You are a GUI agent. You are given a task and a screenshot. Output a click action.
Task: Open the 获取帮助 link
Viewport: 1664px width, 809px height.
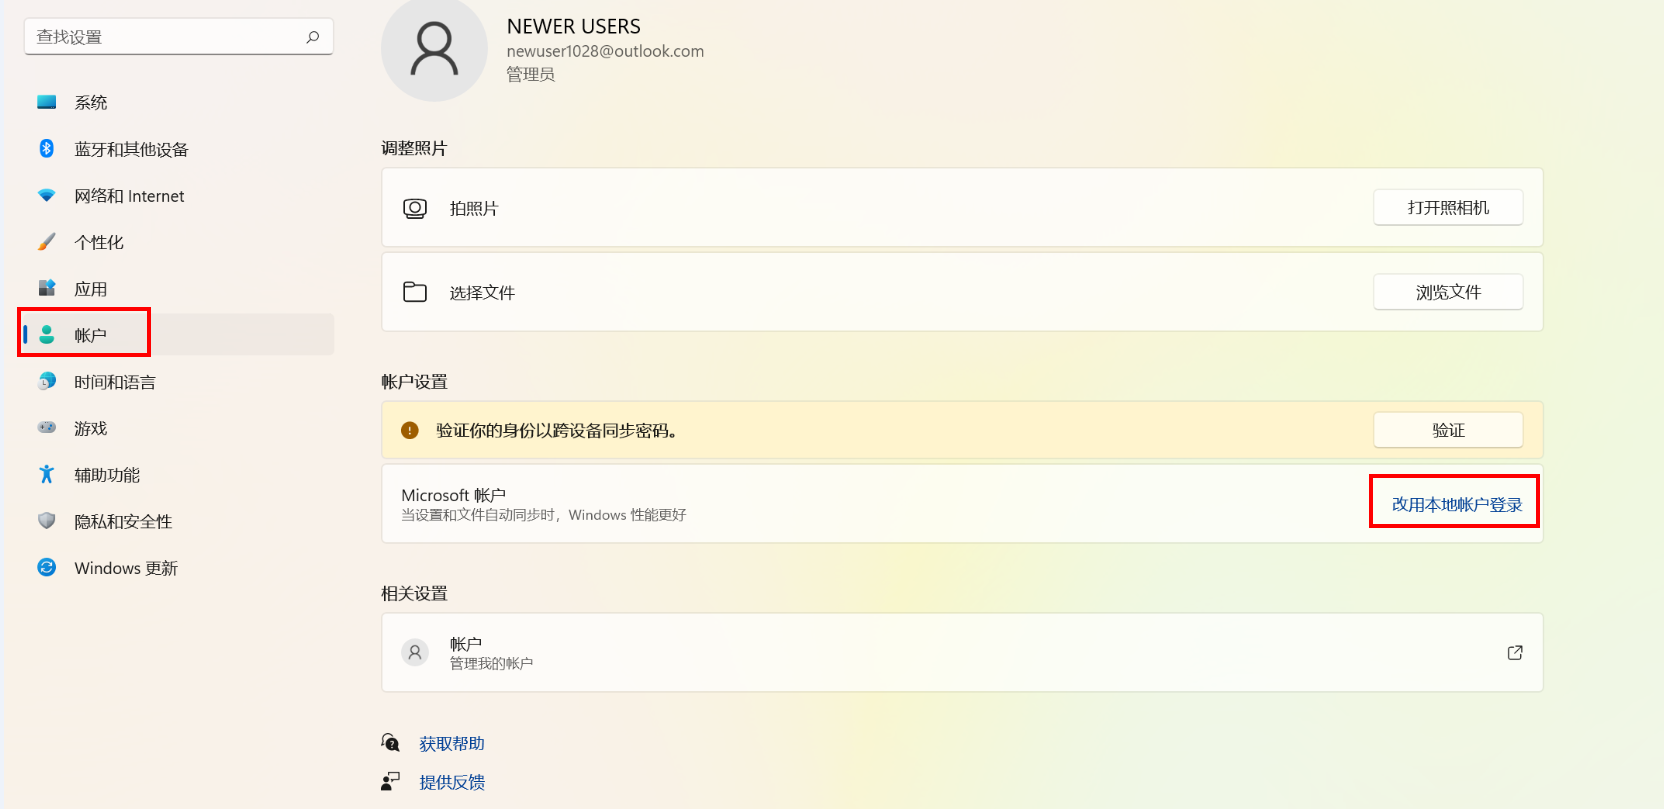coord(452,744)
